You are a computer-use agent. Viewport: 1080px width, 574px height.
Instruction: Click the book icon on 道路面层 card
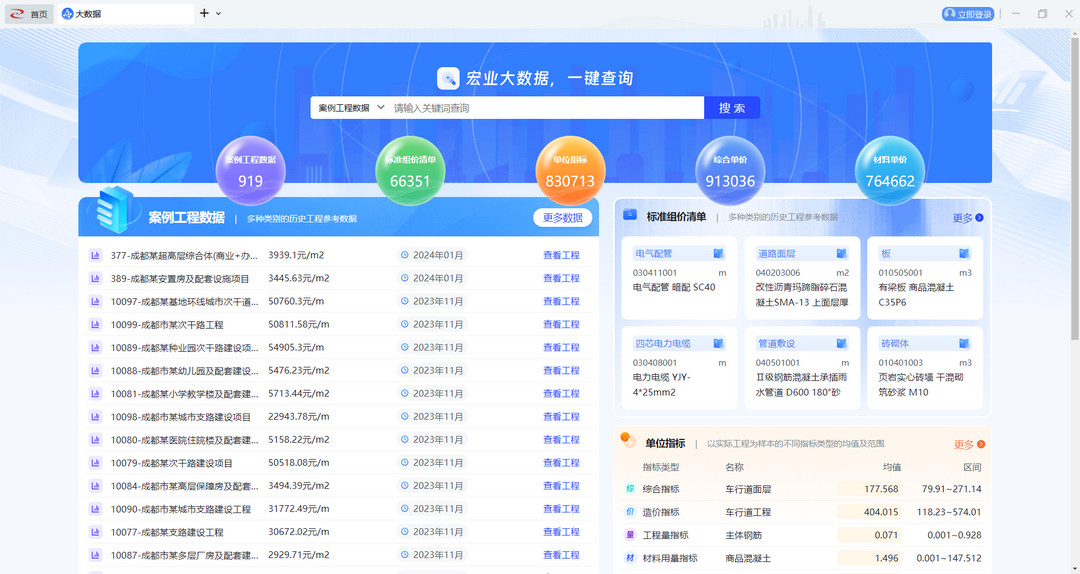click(x=841, y=254)
